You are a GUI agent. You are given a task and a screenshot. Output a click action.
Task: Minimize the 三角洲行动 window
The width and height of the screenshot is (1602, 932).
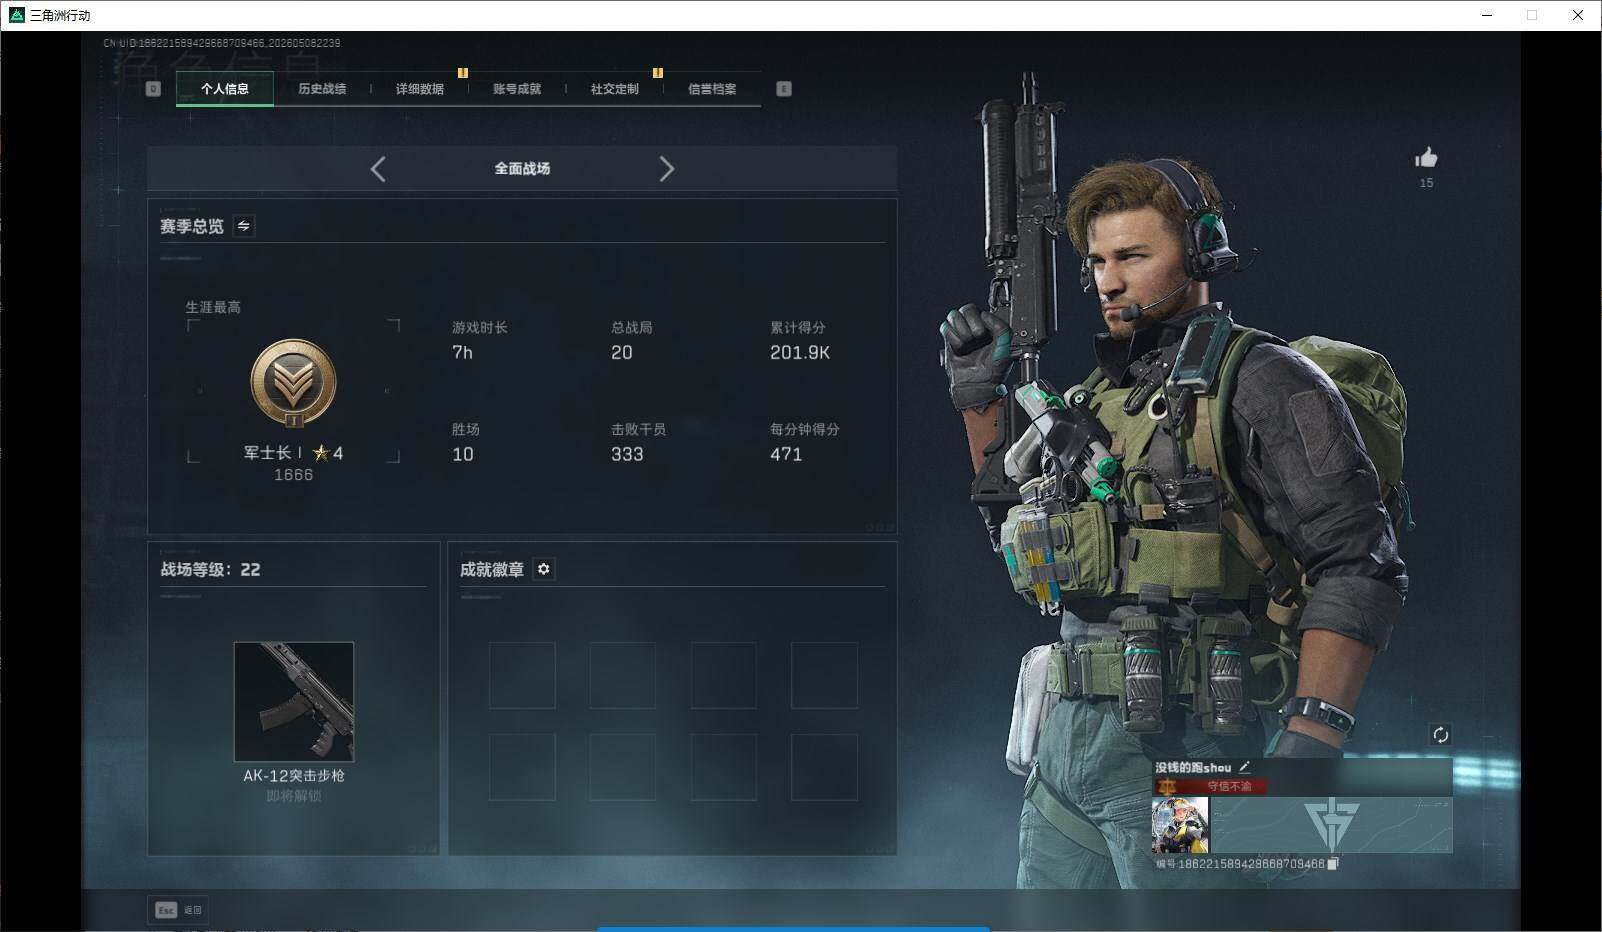(x=1487, y=15)
